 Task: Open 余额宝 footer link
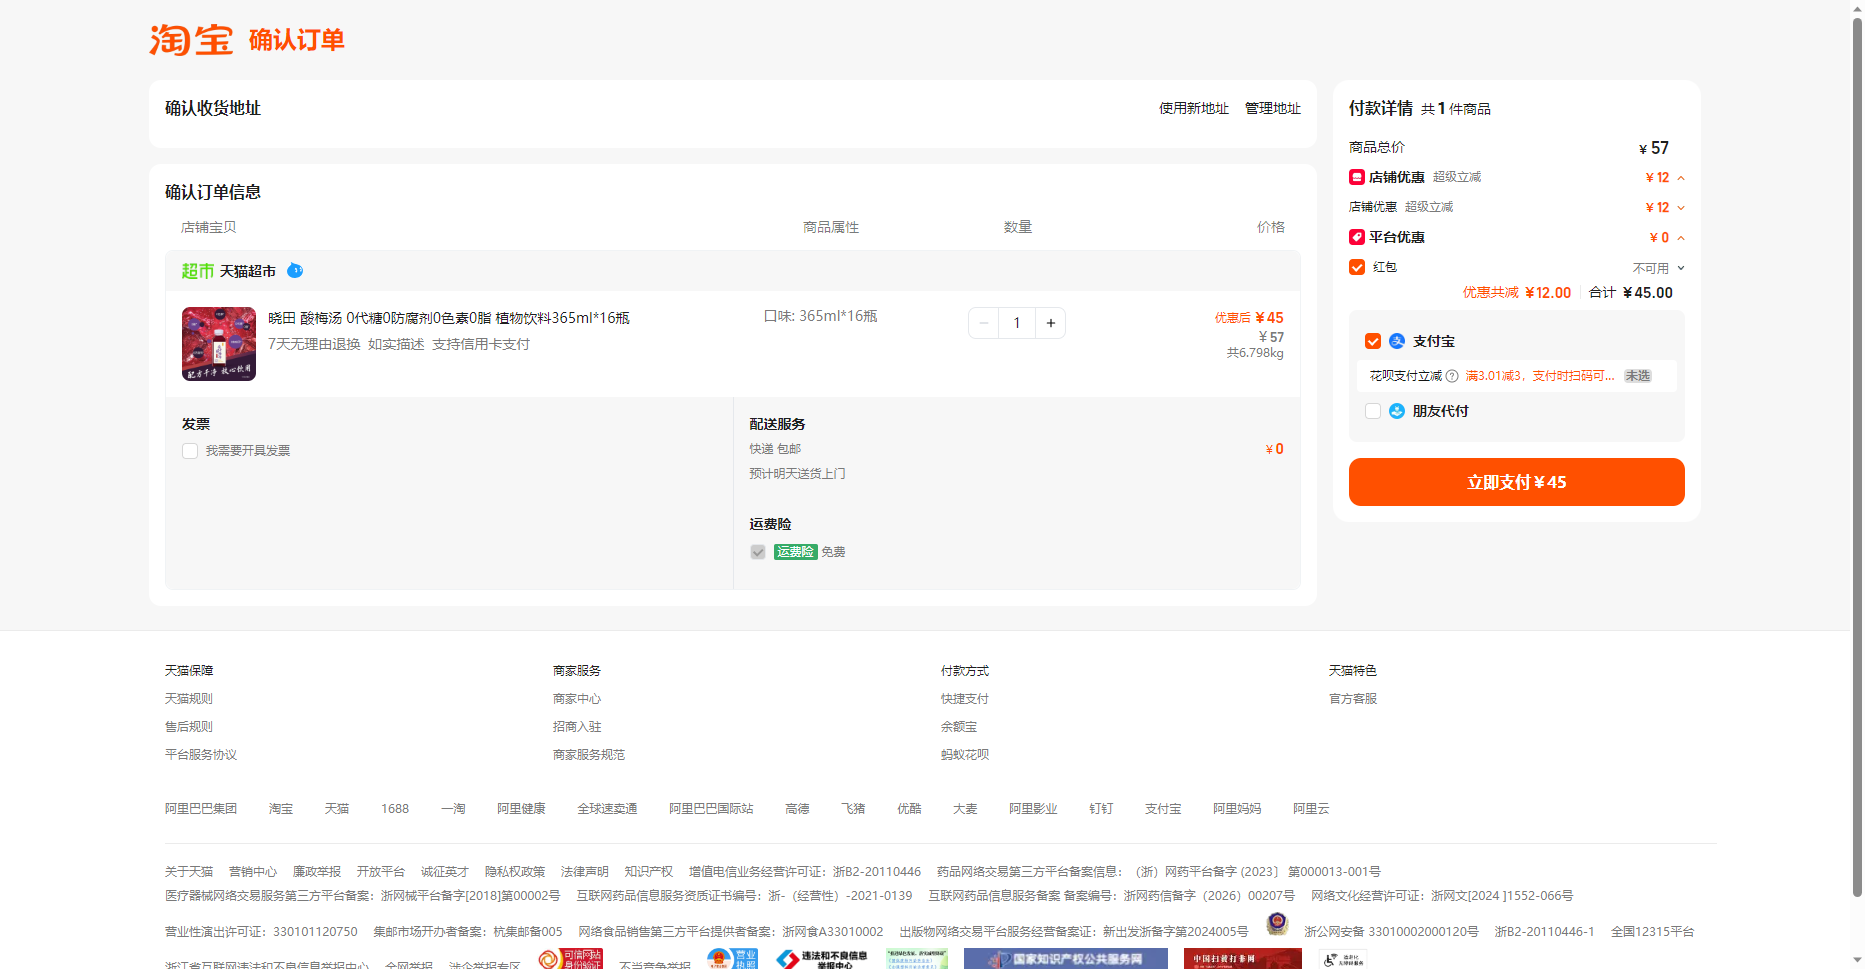click(959, 727)
